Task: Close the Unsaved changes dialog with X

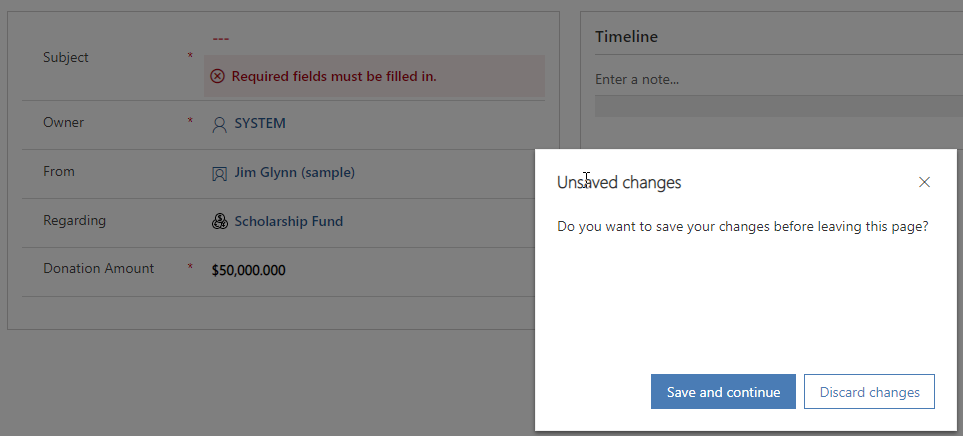Action: point(924,182)
